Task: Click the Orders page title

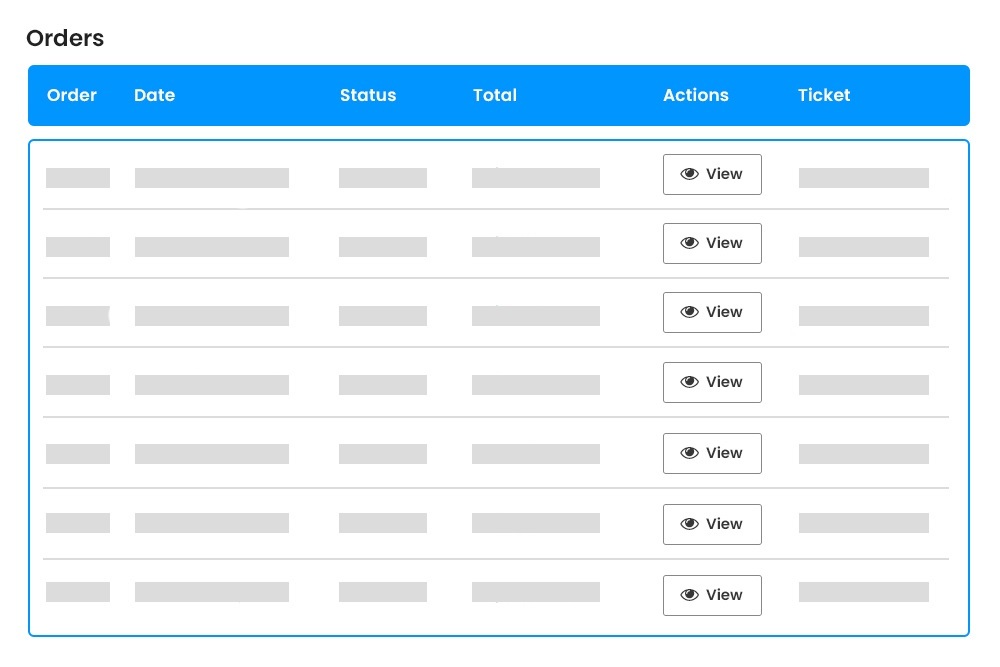Action: [x=64, y=38]
